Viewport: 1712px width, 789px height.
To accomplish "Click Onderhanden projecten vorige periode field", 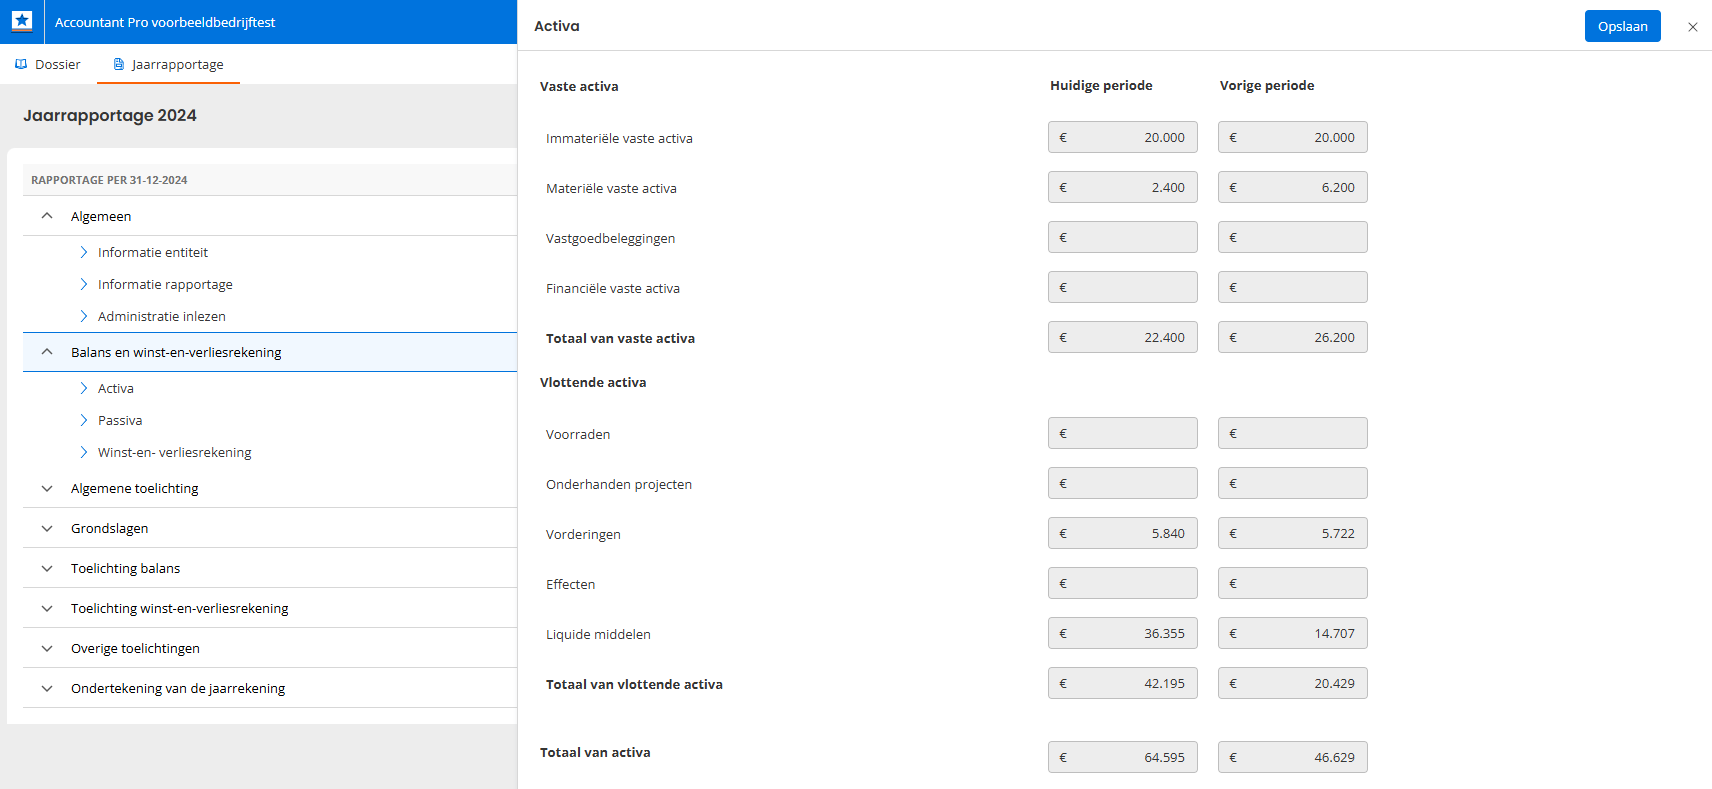I will point(1293,483).
